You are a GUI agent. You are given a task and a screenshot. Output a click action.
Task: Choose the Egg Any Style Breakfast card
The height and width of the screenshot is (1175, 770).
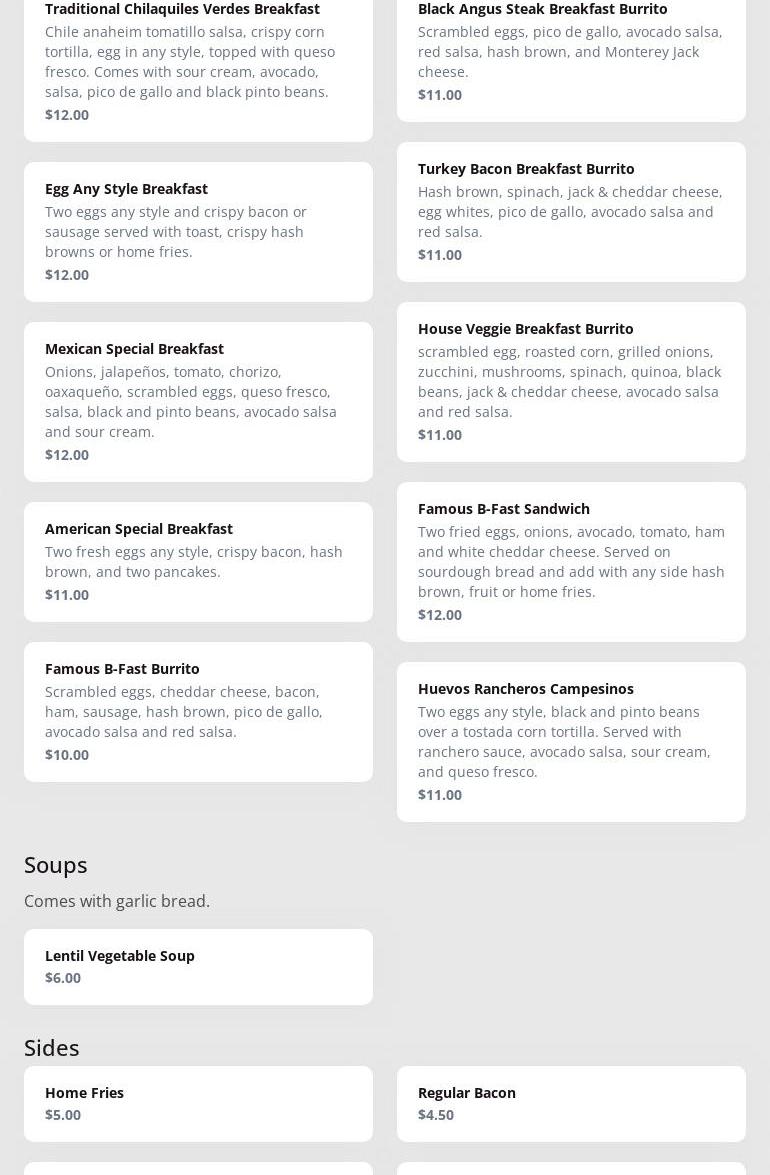[x=198, y=231]
